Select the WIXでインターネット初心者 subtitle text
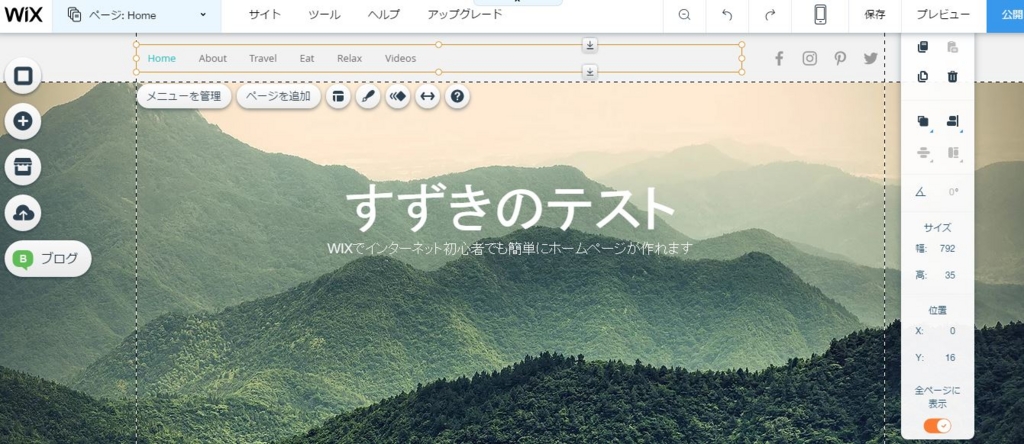Viewport: 1024px width, 444px height. [x=509, y=248]
